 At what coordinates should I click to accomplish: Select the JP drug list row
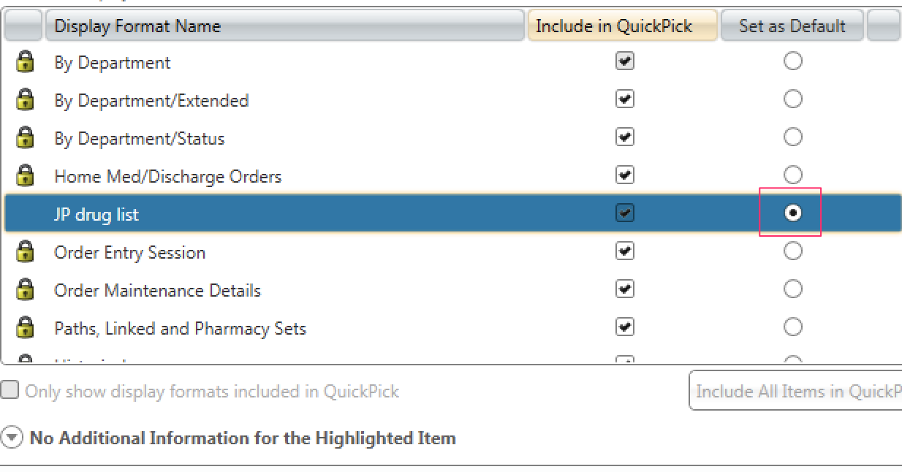(453, 213)
